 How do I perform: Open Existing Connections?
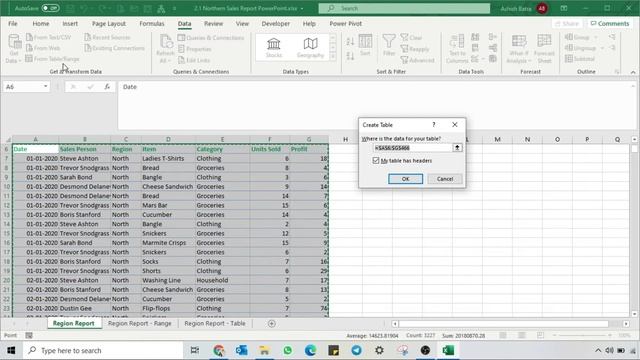tap(114, 48)
